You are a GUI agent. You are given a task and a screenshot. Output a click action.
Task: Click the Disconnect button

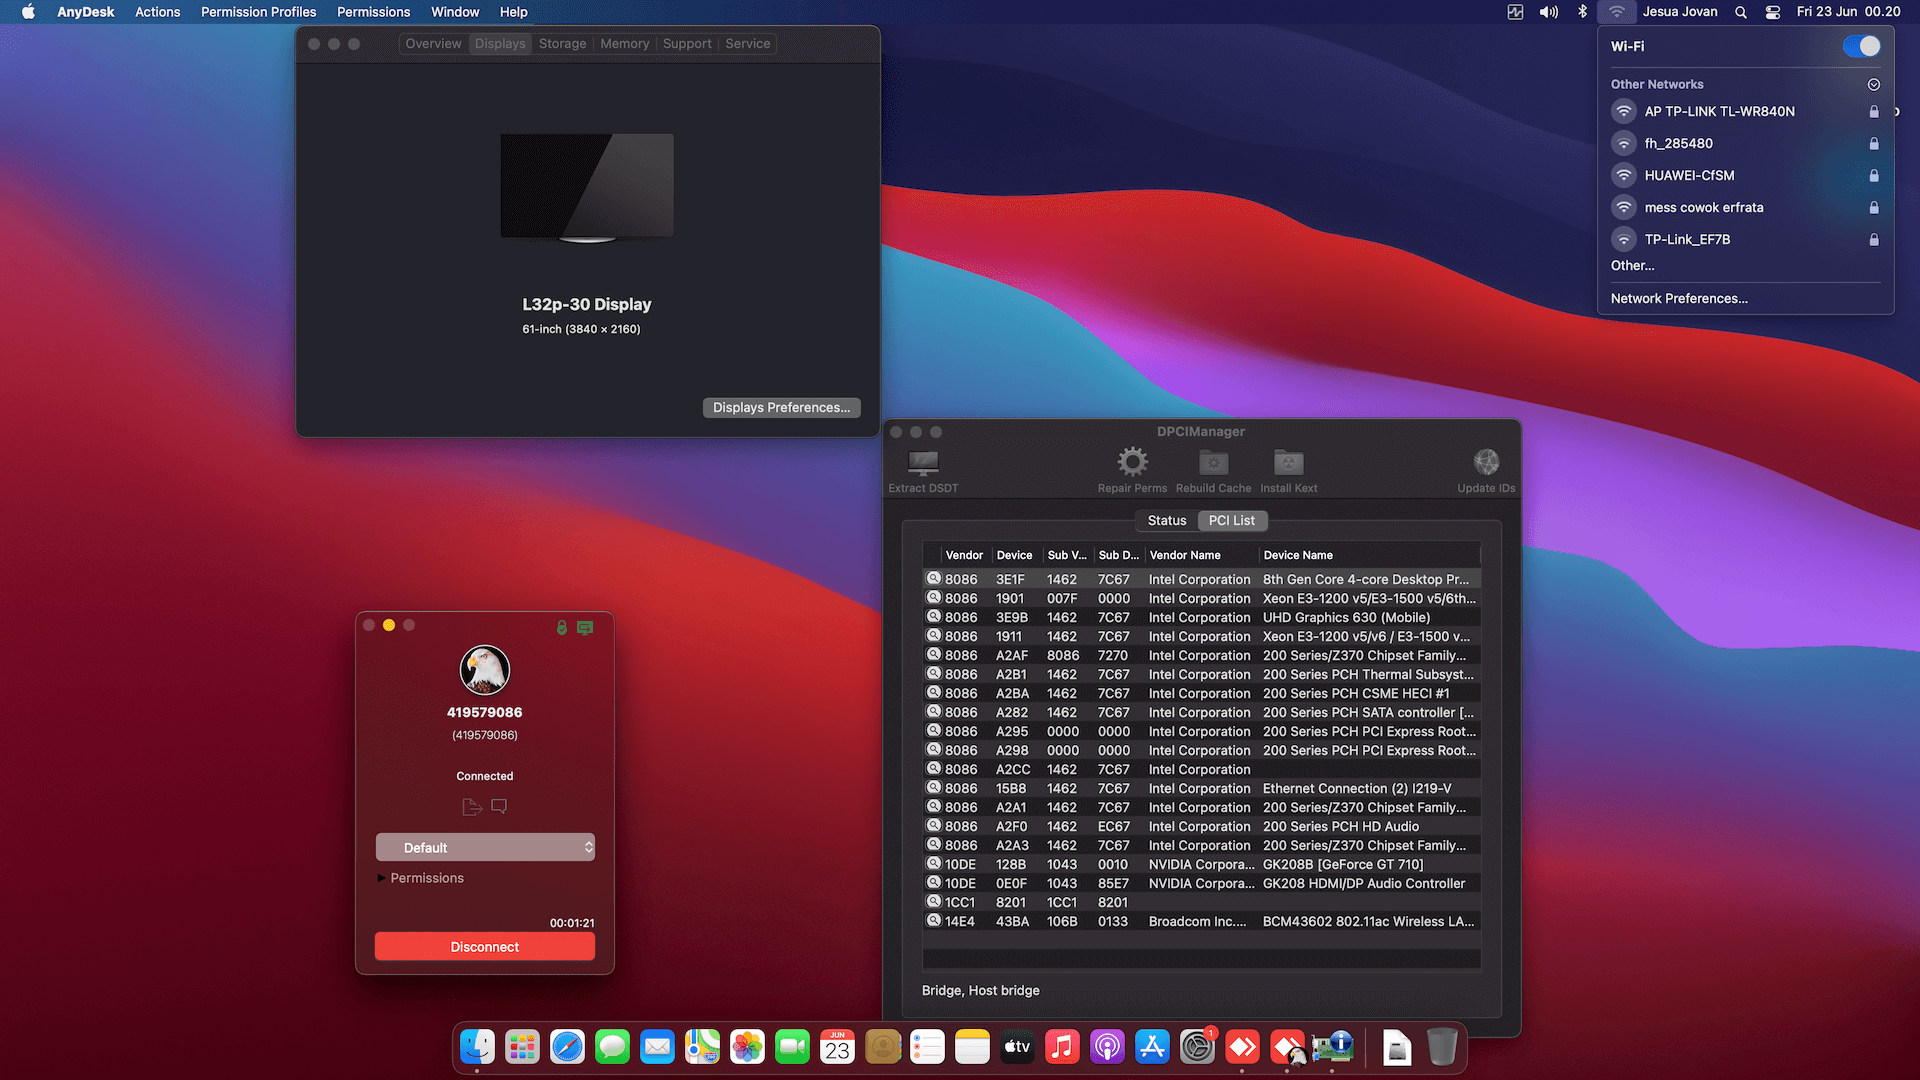484,946
